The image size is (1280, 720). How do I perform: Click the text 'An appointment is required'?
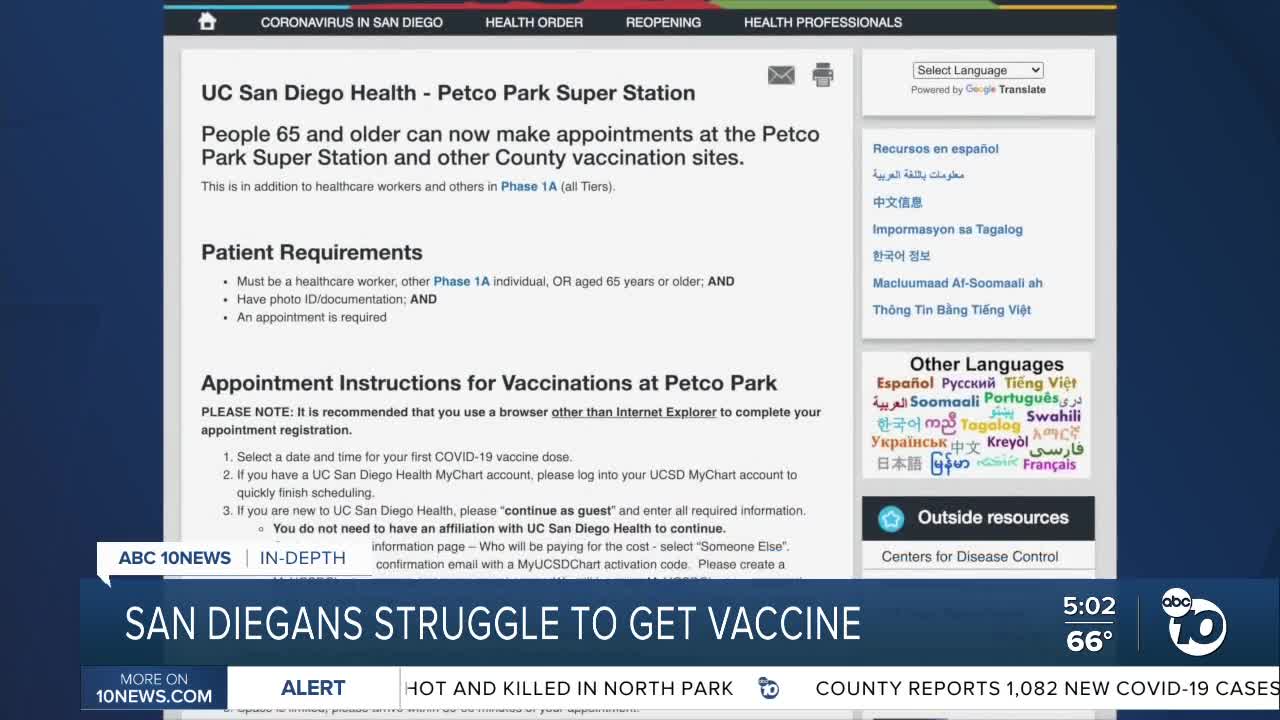coord(311,317)
